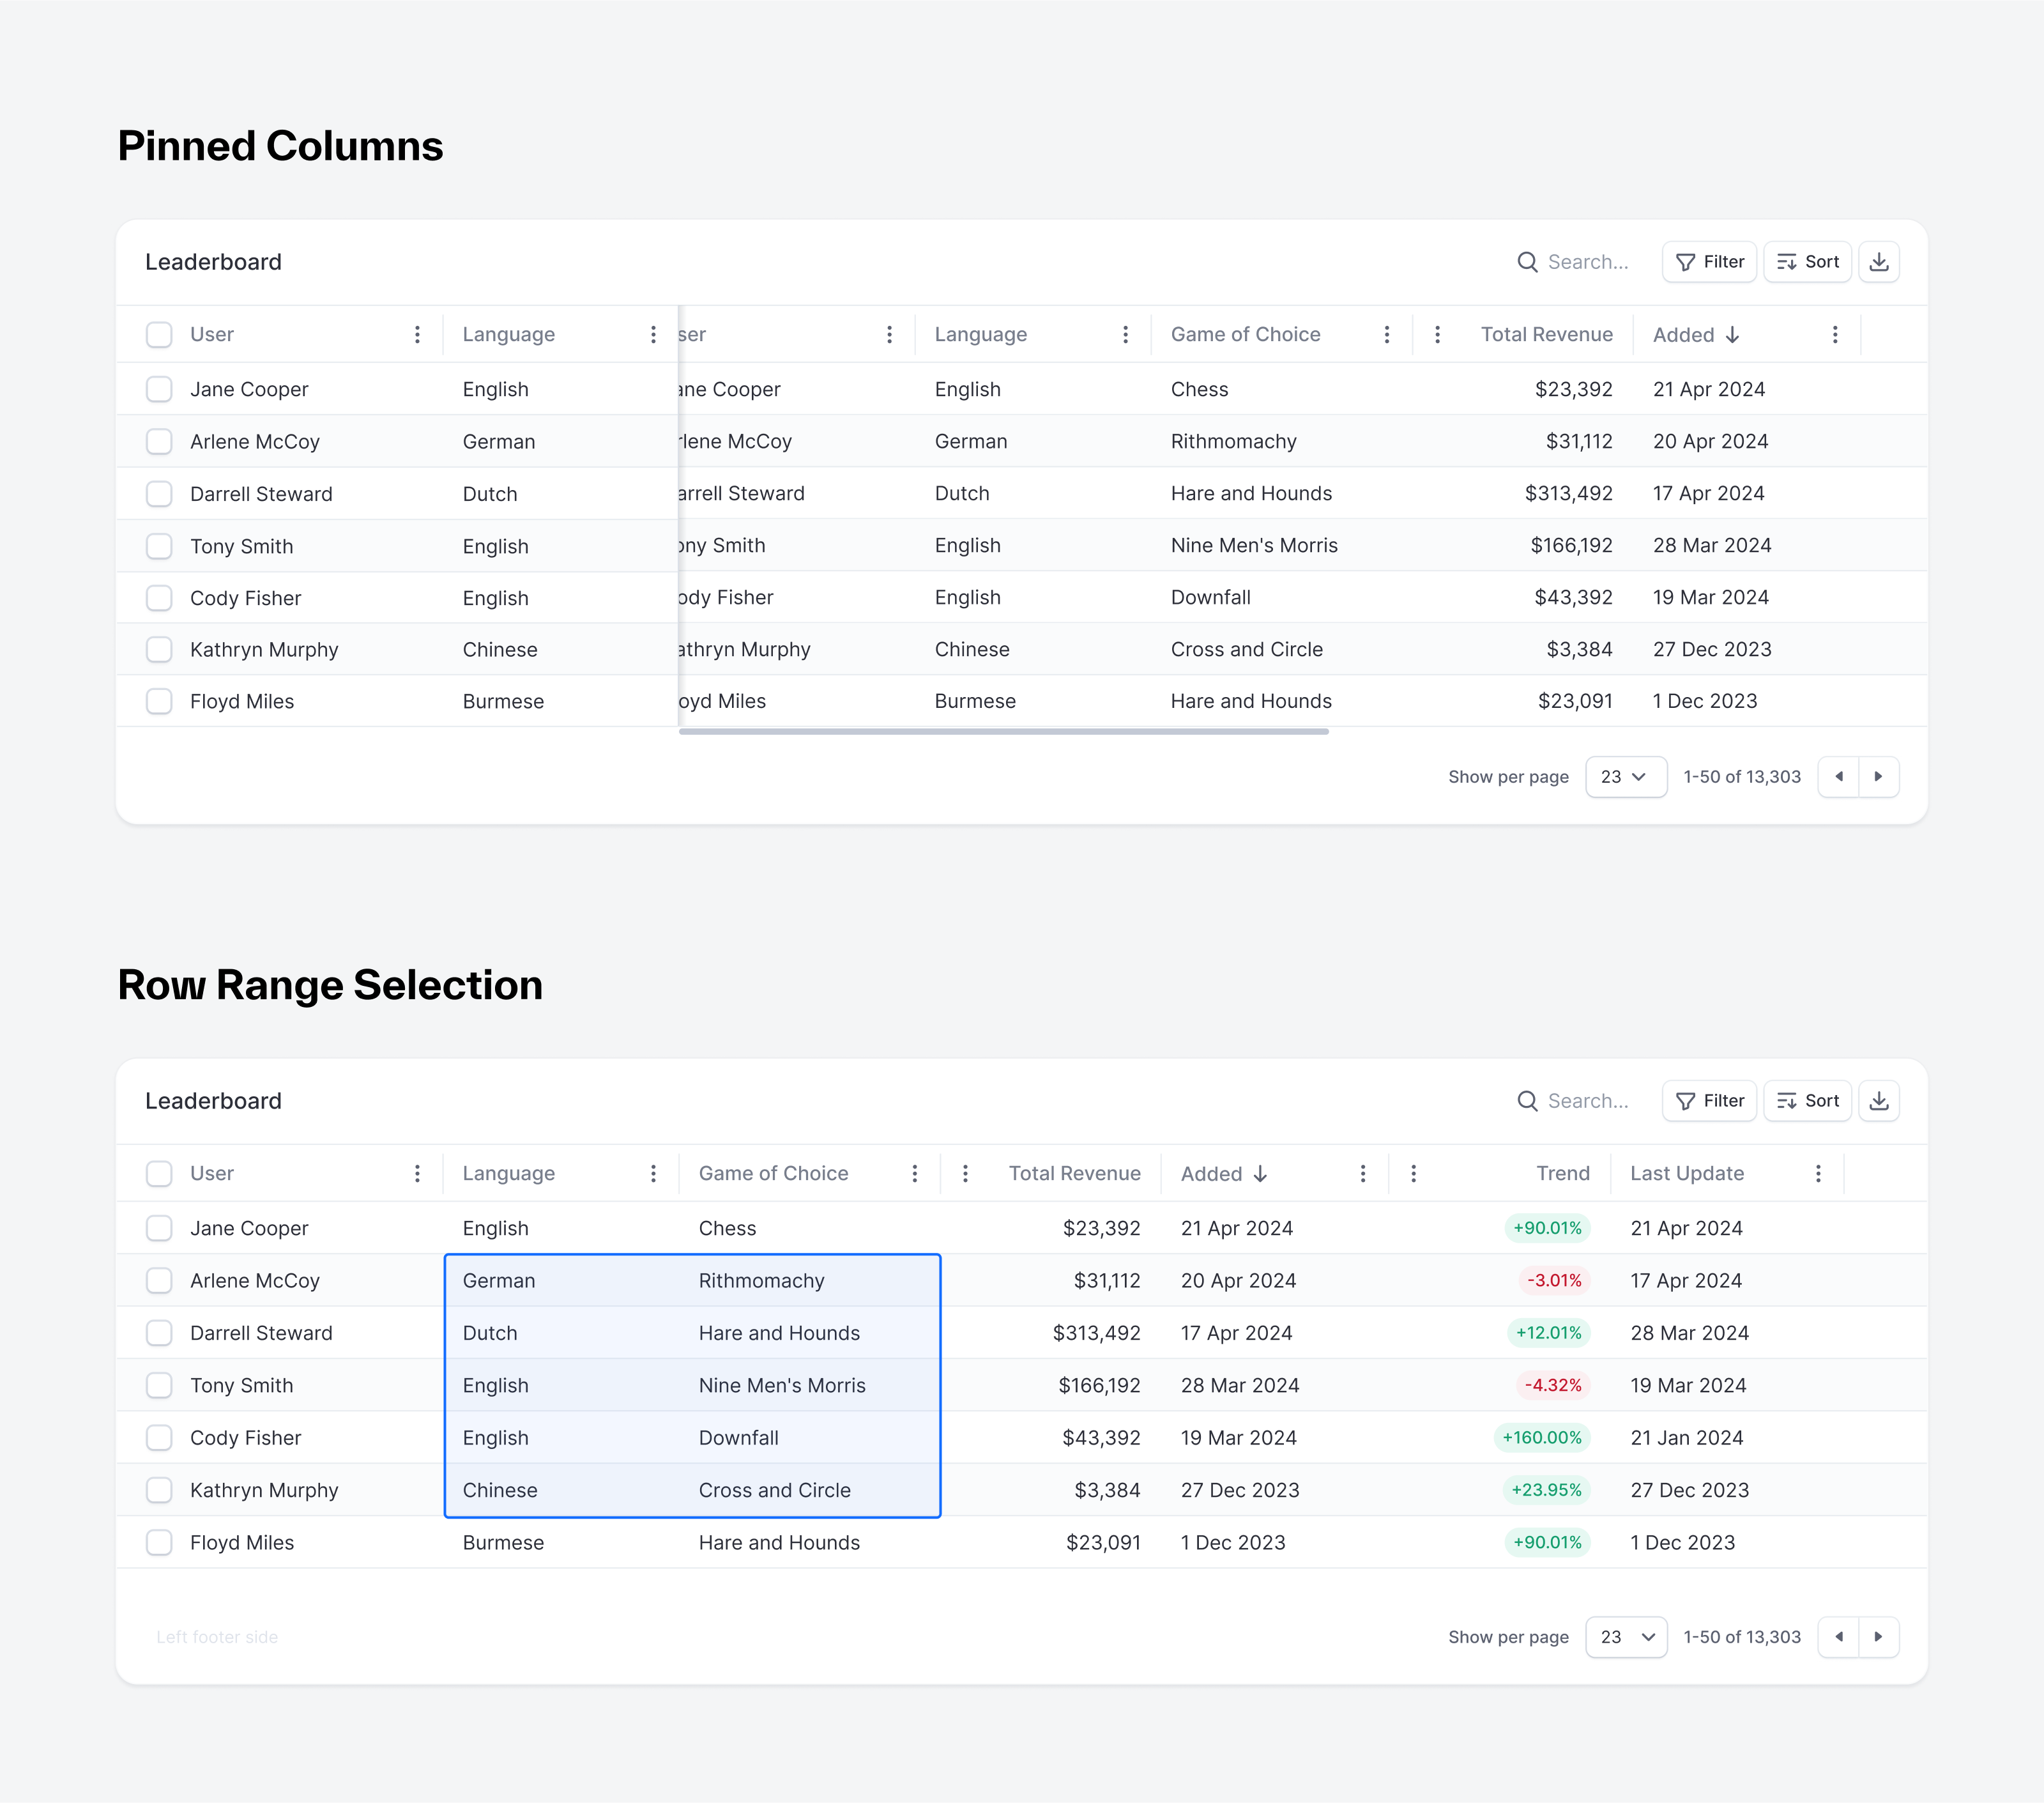Toggle select-all checkbox in Row Range table header
The image size is (2044, 1803).
click(x=159, y=1174)
